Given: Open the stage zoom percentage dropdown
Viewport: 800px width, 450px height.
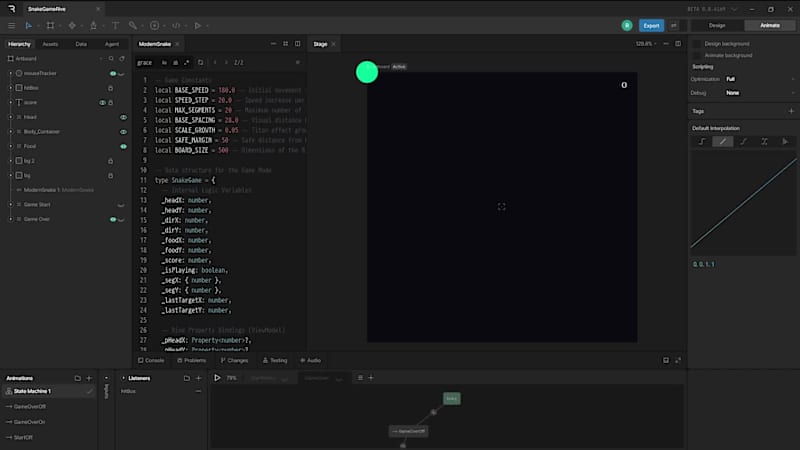Looking at the screenshot, I should point(646,44).
